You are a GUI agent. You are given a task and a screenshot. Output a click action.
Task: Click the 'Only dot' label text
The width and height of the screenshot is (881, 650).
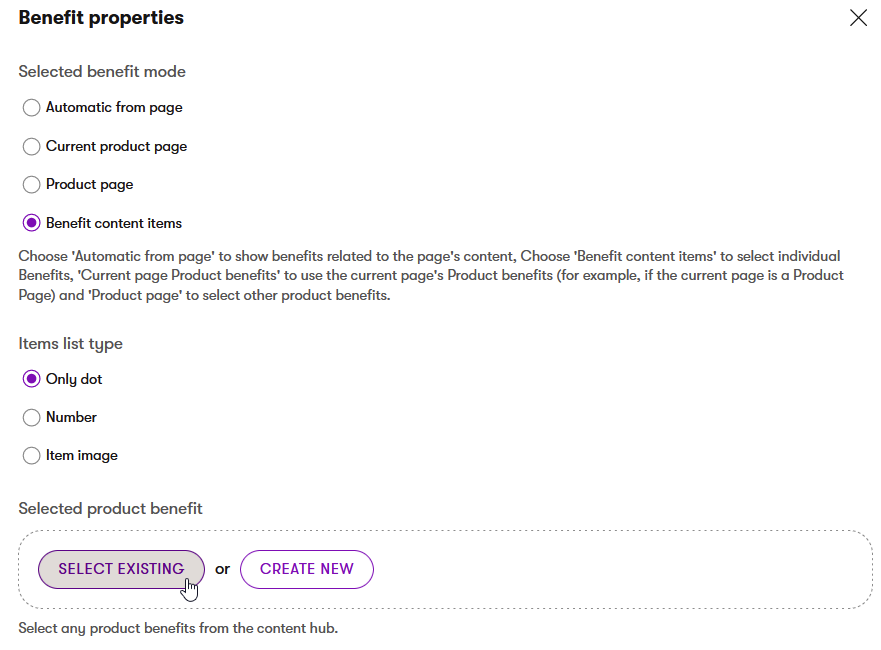(74, 379)
